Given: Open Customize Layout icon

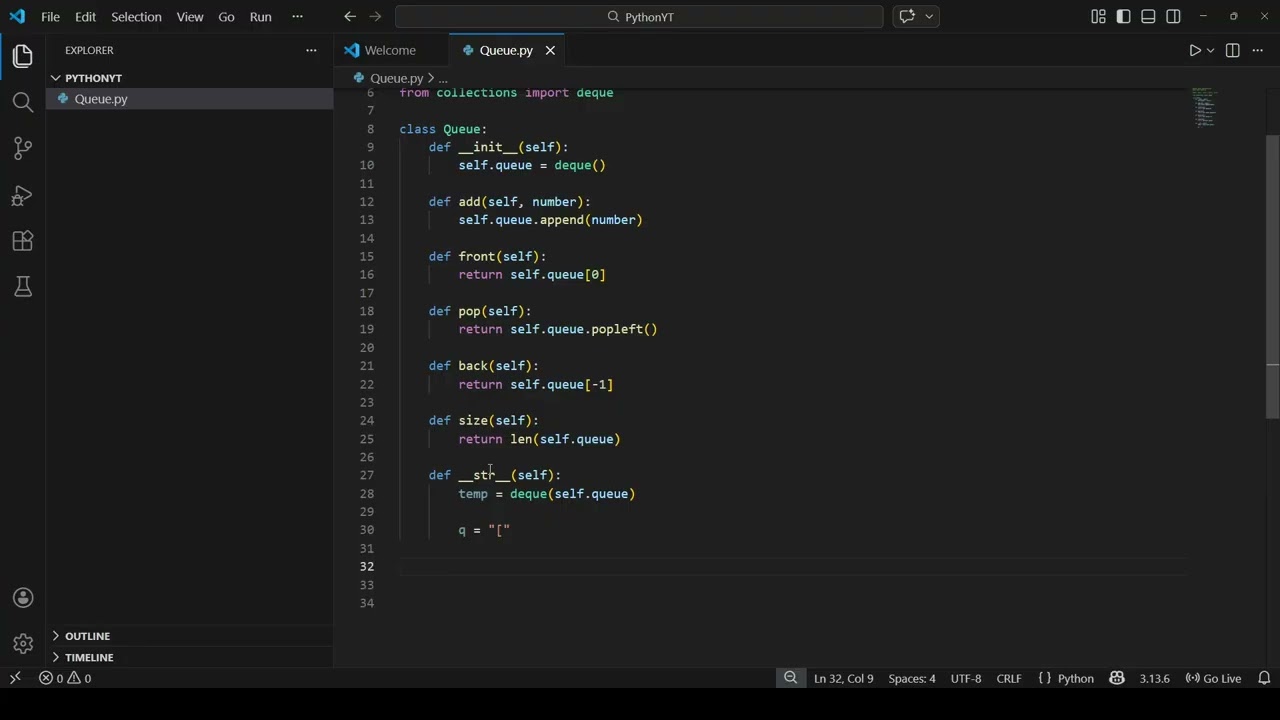Looking at the screenshot, I should [x=1098, y=16].
